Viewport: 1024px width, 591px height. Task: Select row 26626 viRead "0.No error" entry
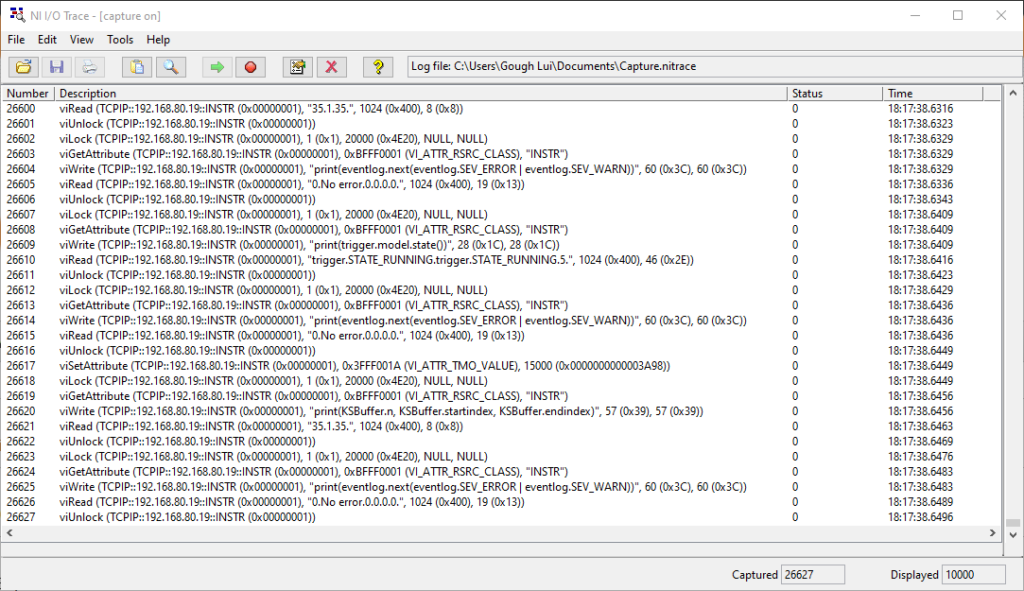click(502, 502)
